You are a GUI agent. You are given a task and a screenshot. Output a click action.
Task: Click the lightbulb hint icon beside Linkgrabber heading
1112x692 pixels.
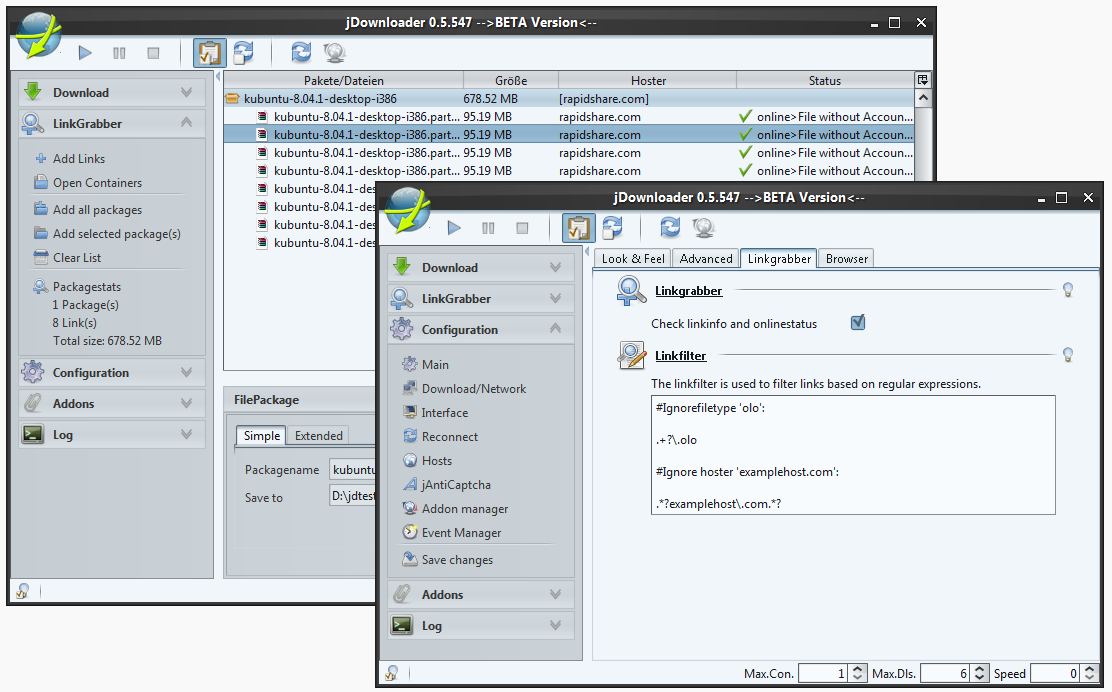[x=1068, y=289]
